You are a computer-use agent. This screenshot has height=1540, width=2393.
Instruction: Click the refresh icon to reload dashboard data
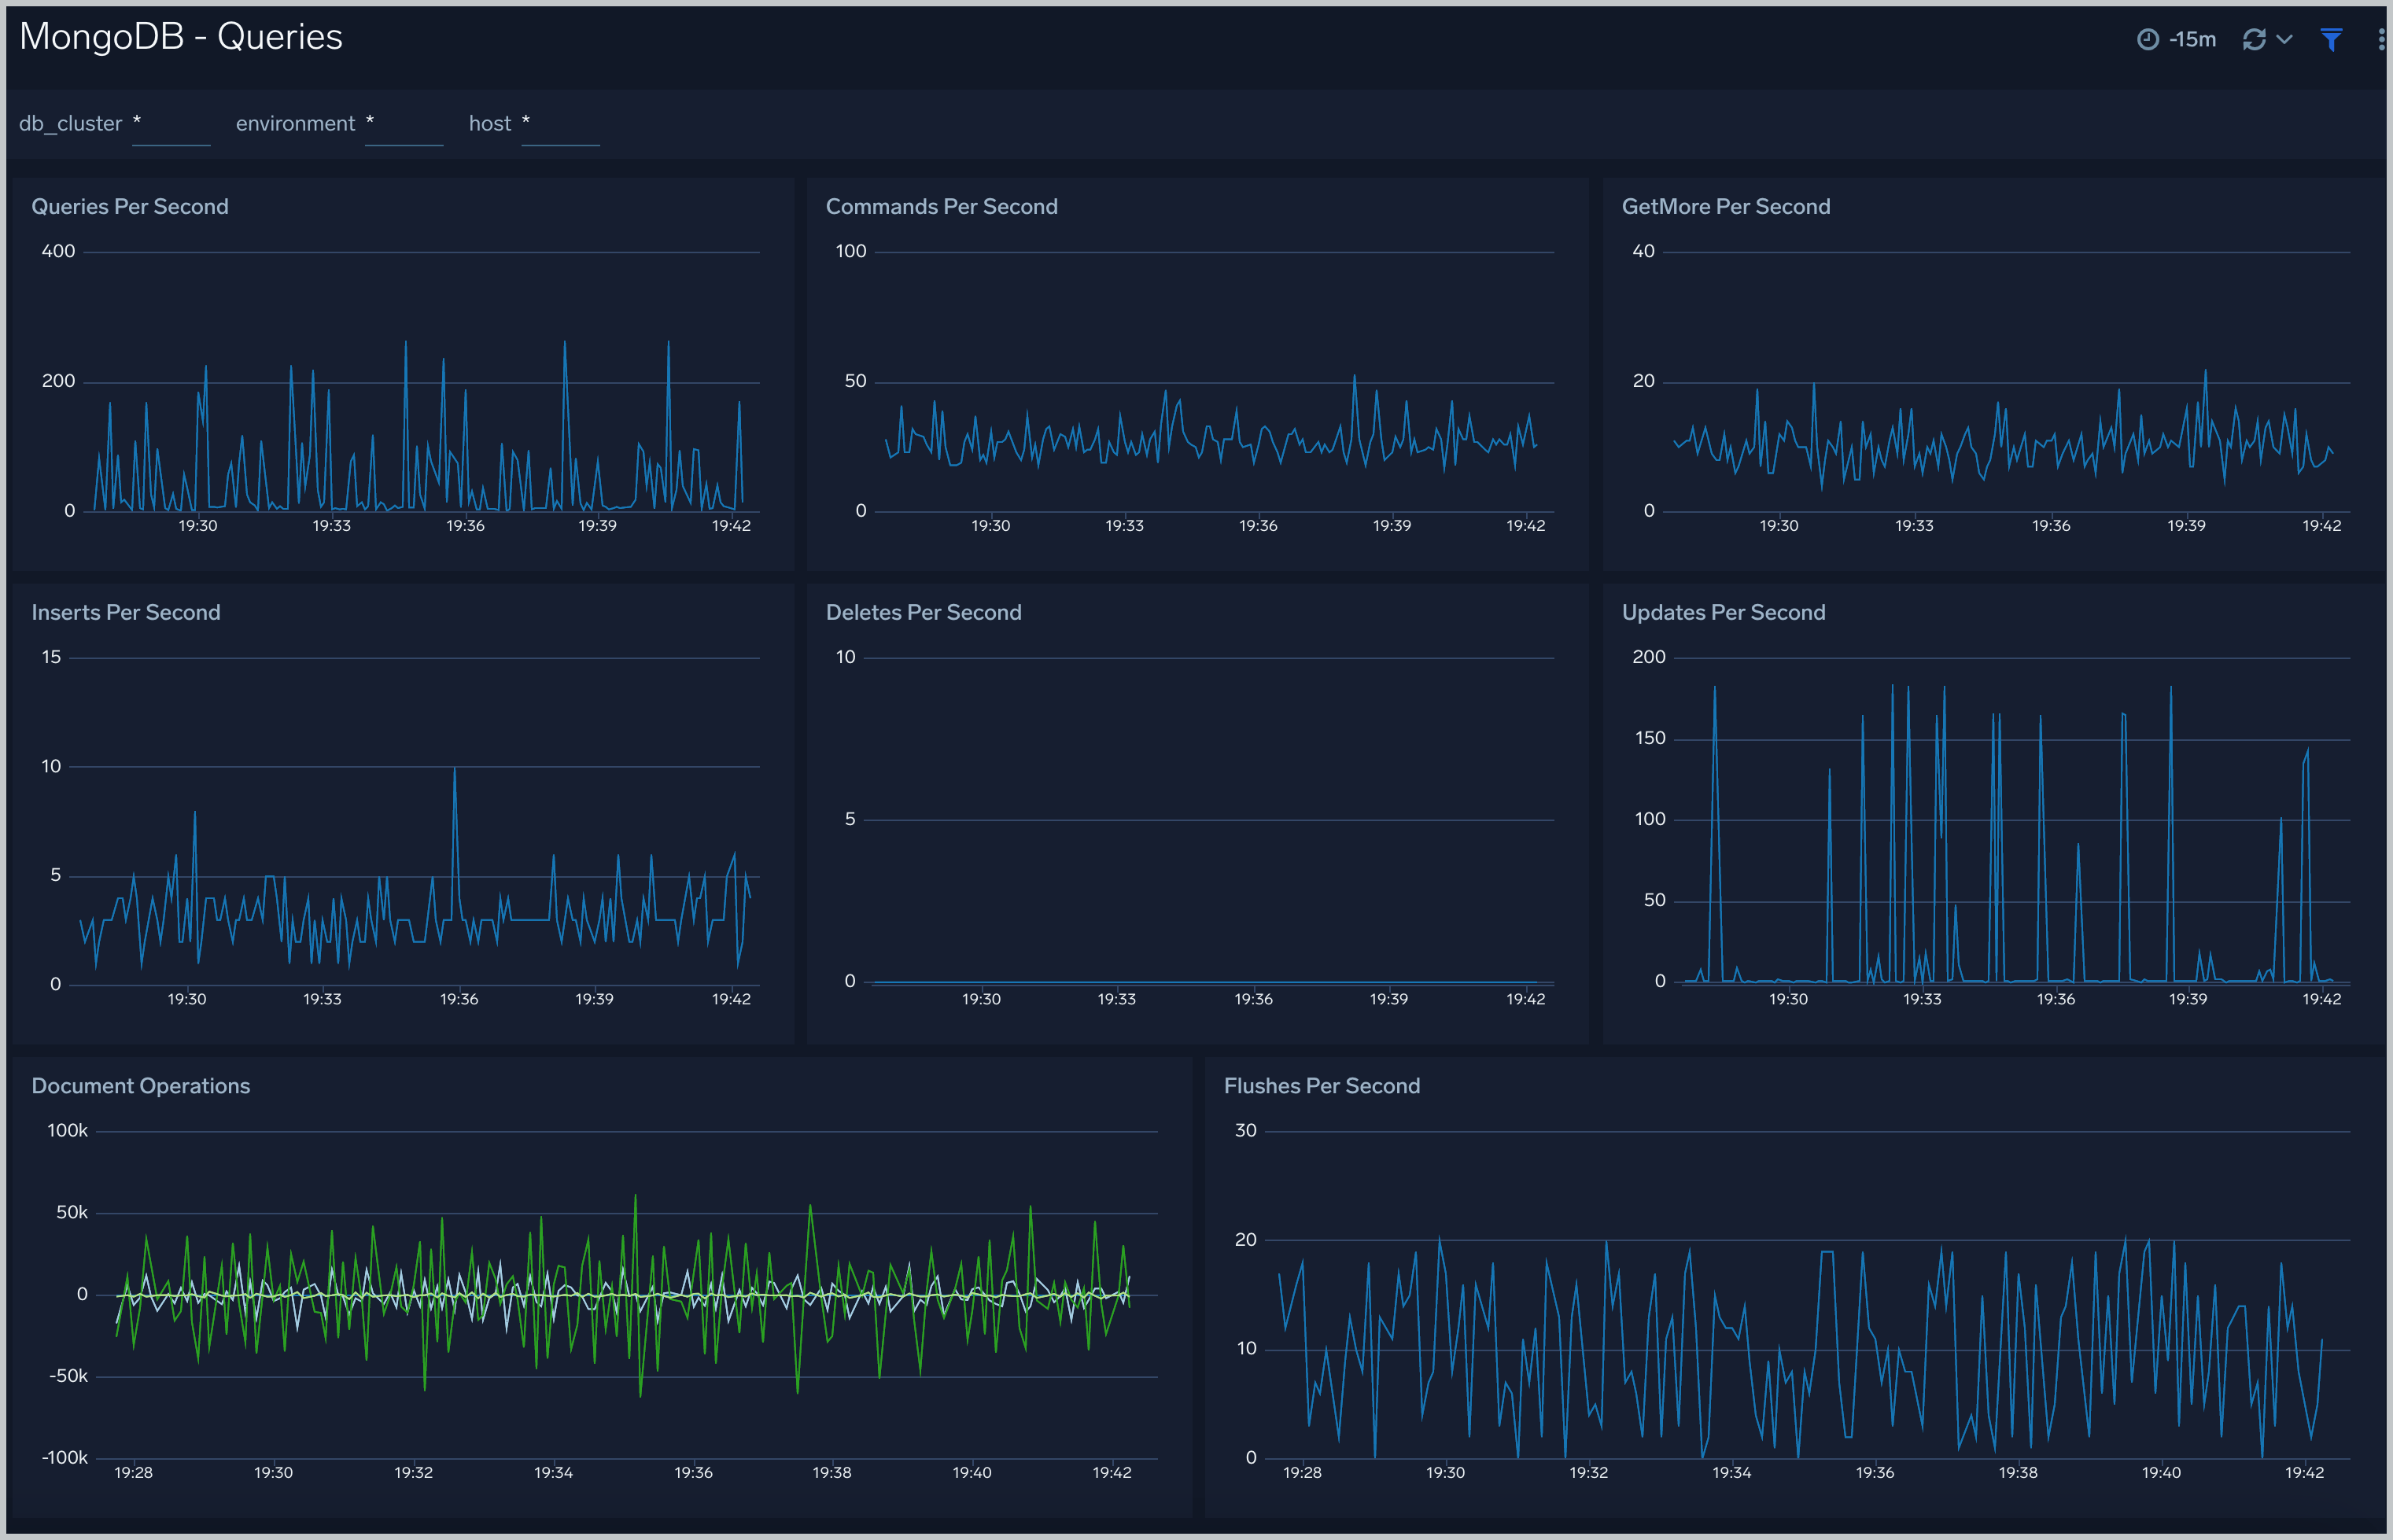[2252, 39]
